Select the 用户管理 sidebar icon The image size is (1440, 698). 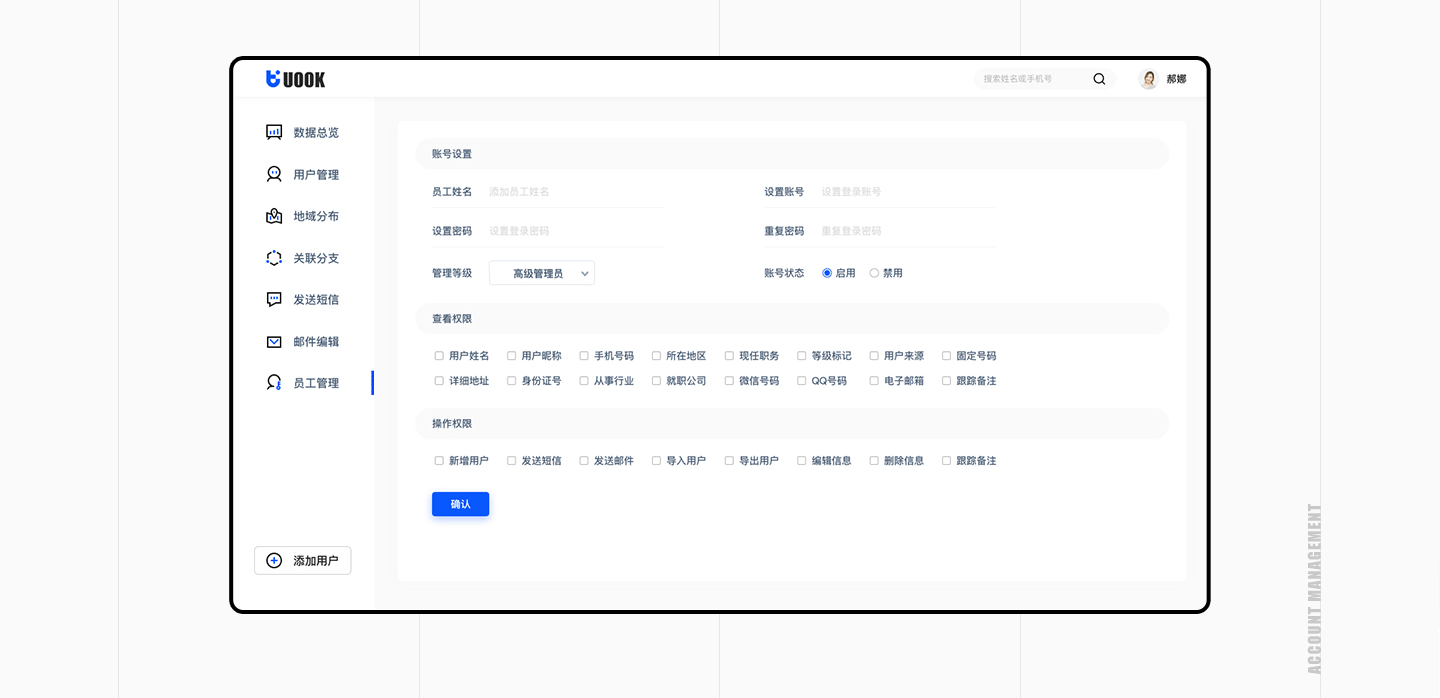[274, 174]
